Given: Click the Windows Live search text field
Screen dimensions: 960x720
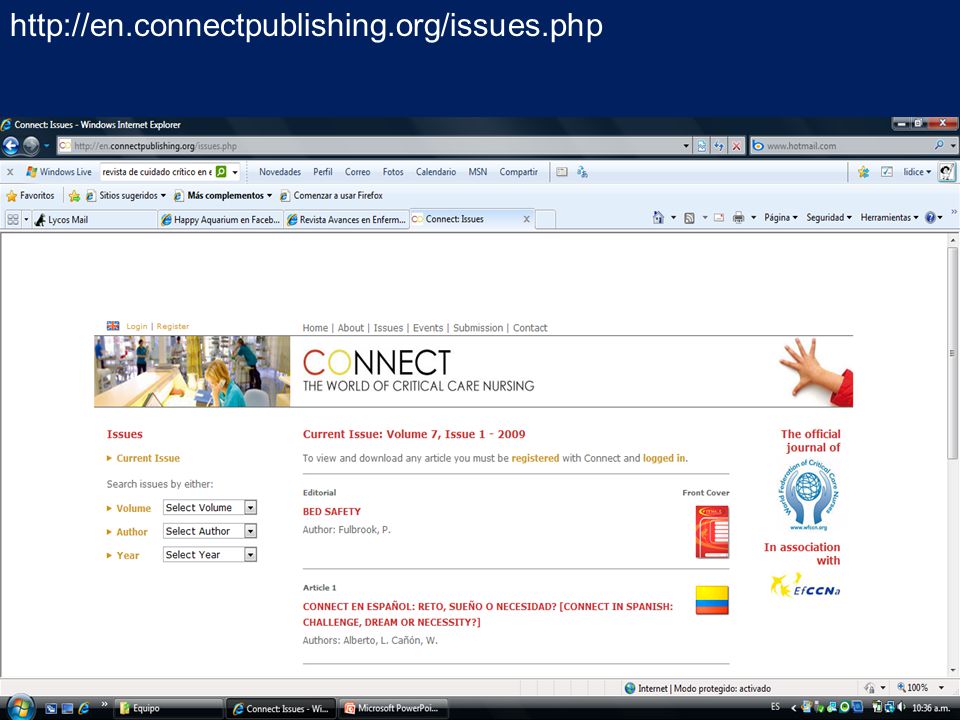Looking at the screenshot, I should (x=157, y=172).
